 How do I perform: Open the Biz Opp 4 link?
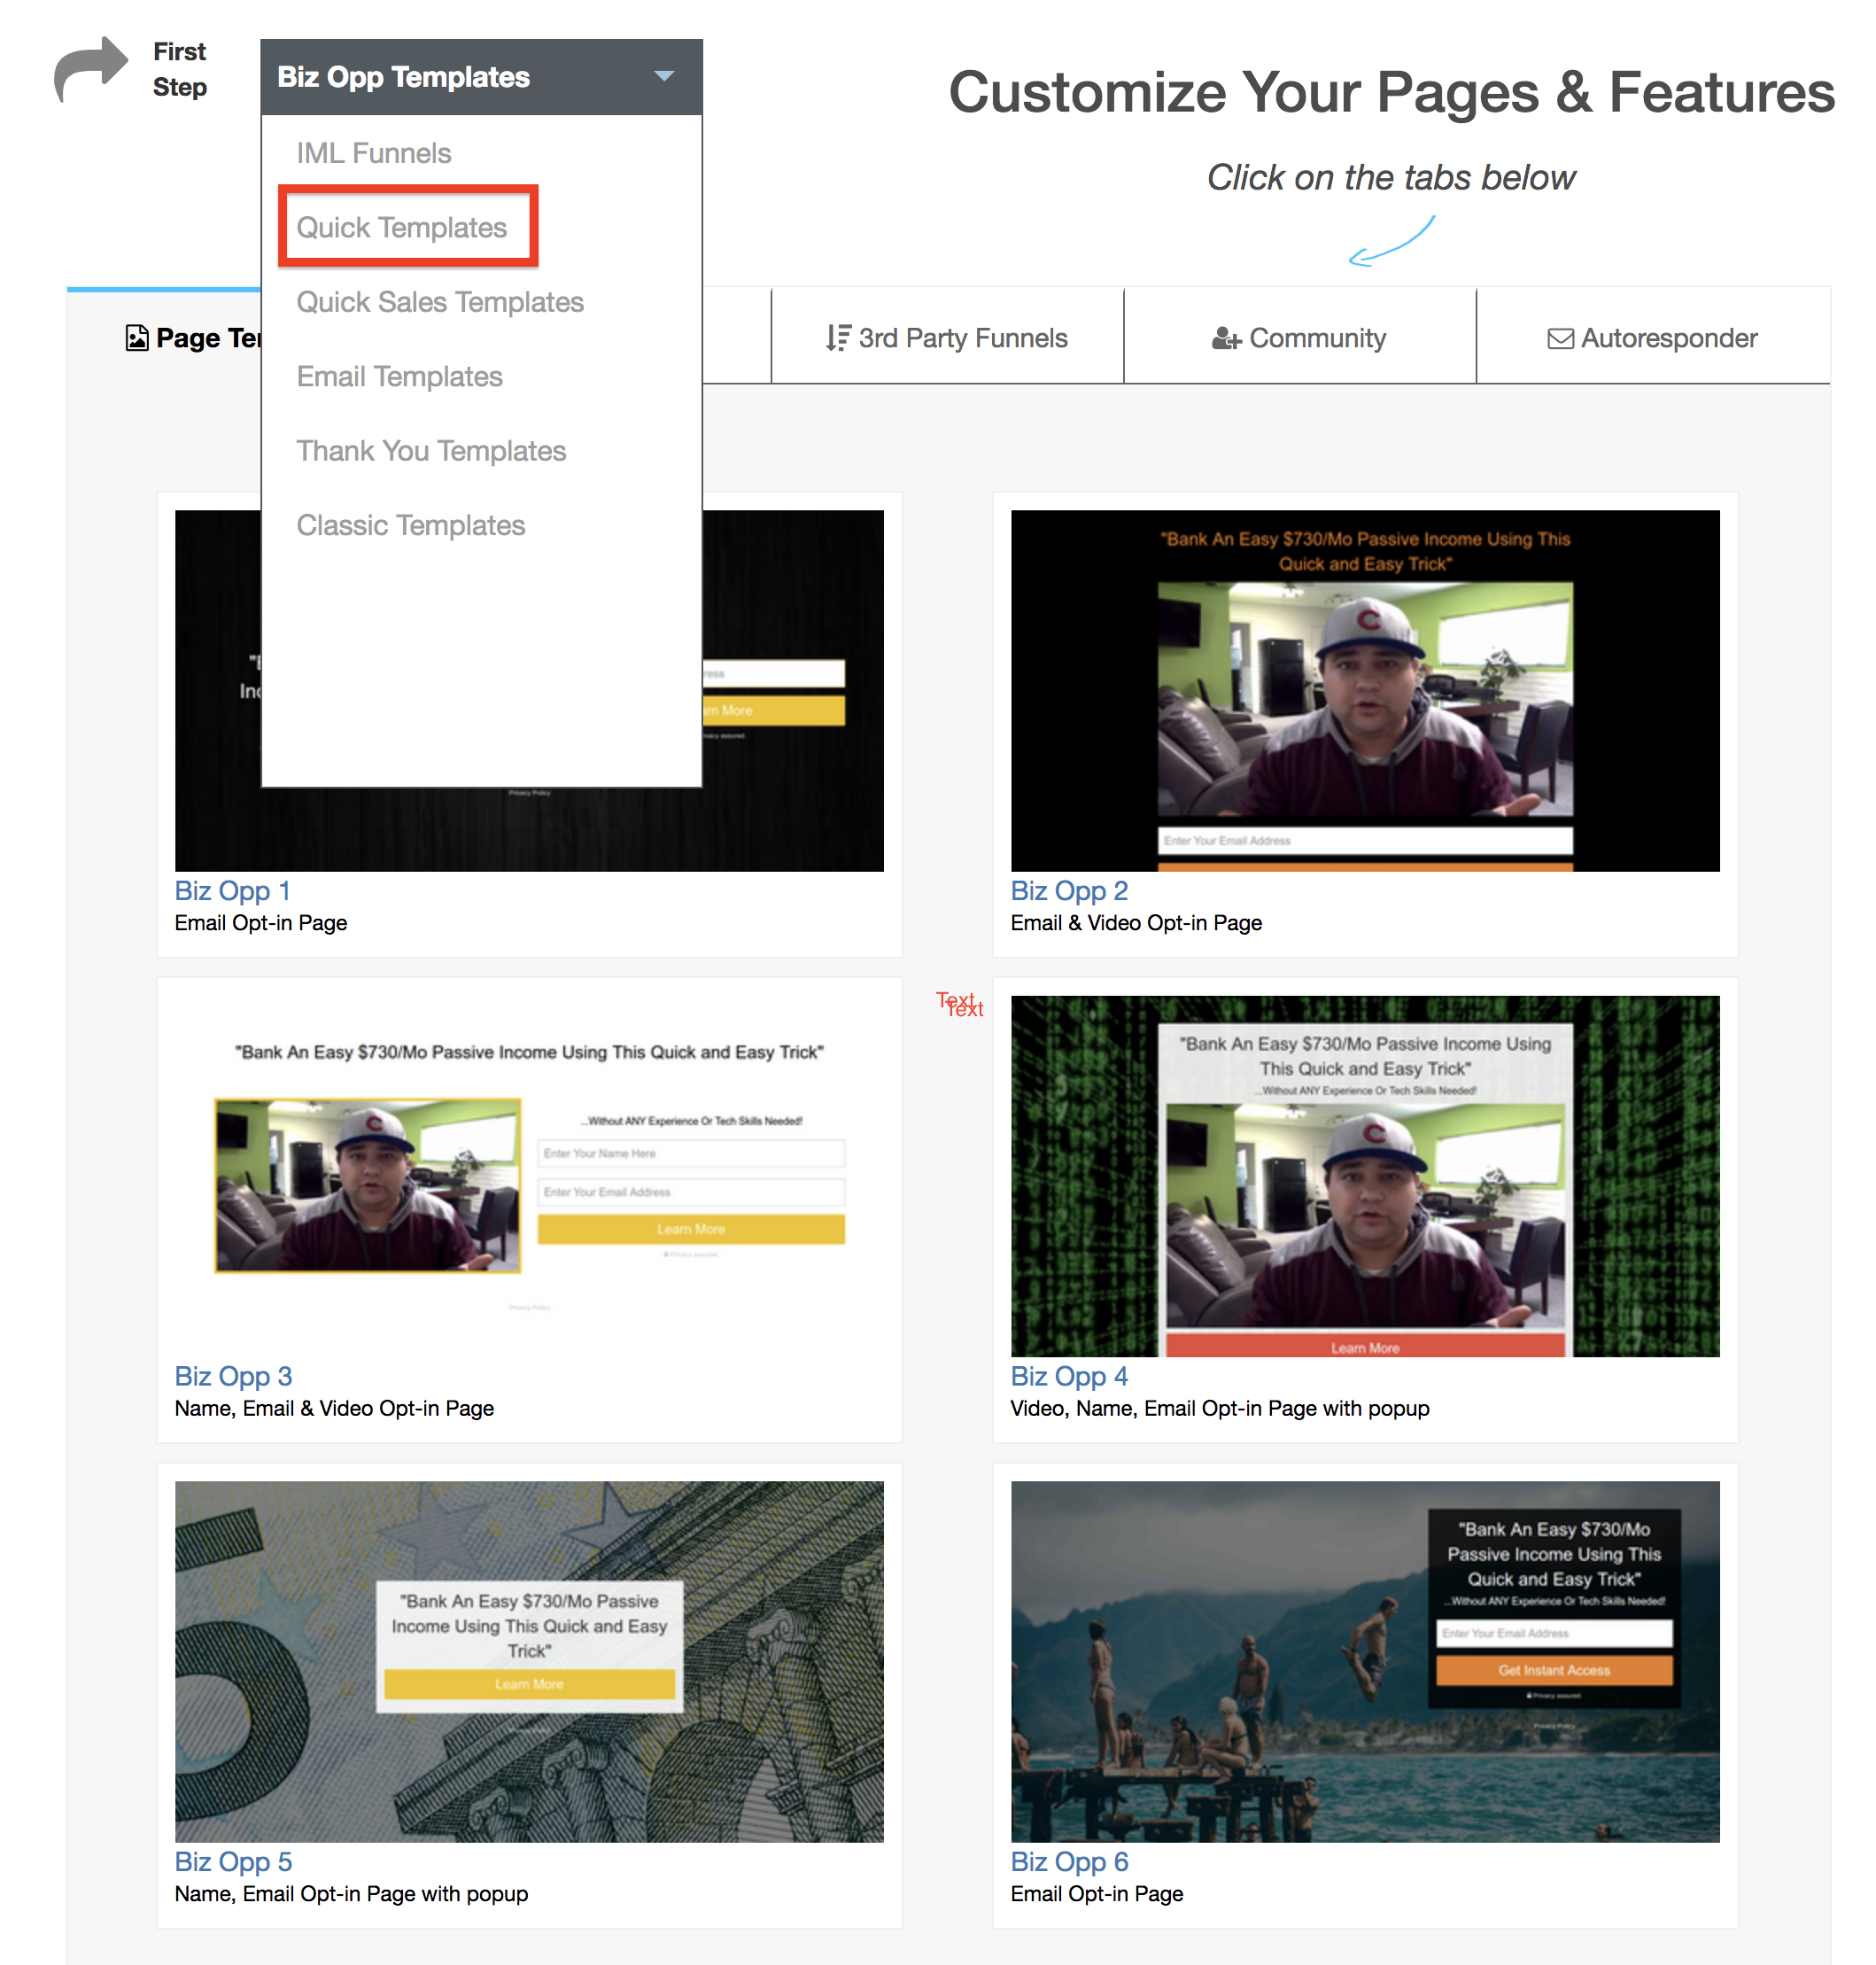point(1069,1376)
